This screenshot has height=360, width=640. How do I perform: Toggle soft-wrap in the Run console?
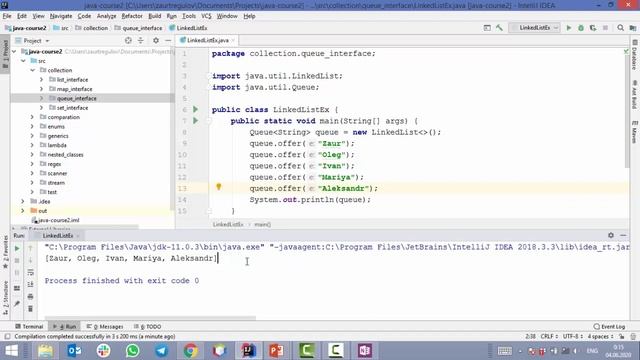pyautogui.click(x=31, y=272)
